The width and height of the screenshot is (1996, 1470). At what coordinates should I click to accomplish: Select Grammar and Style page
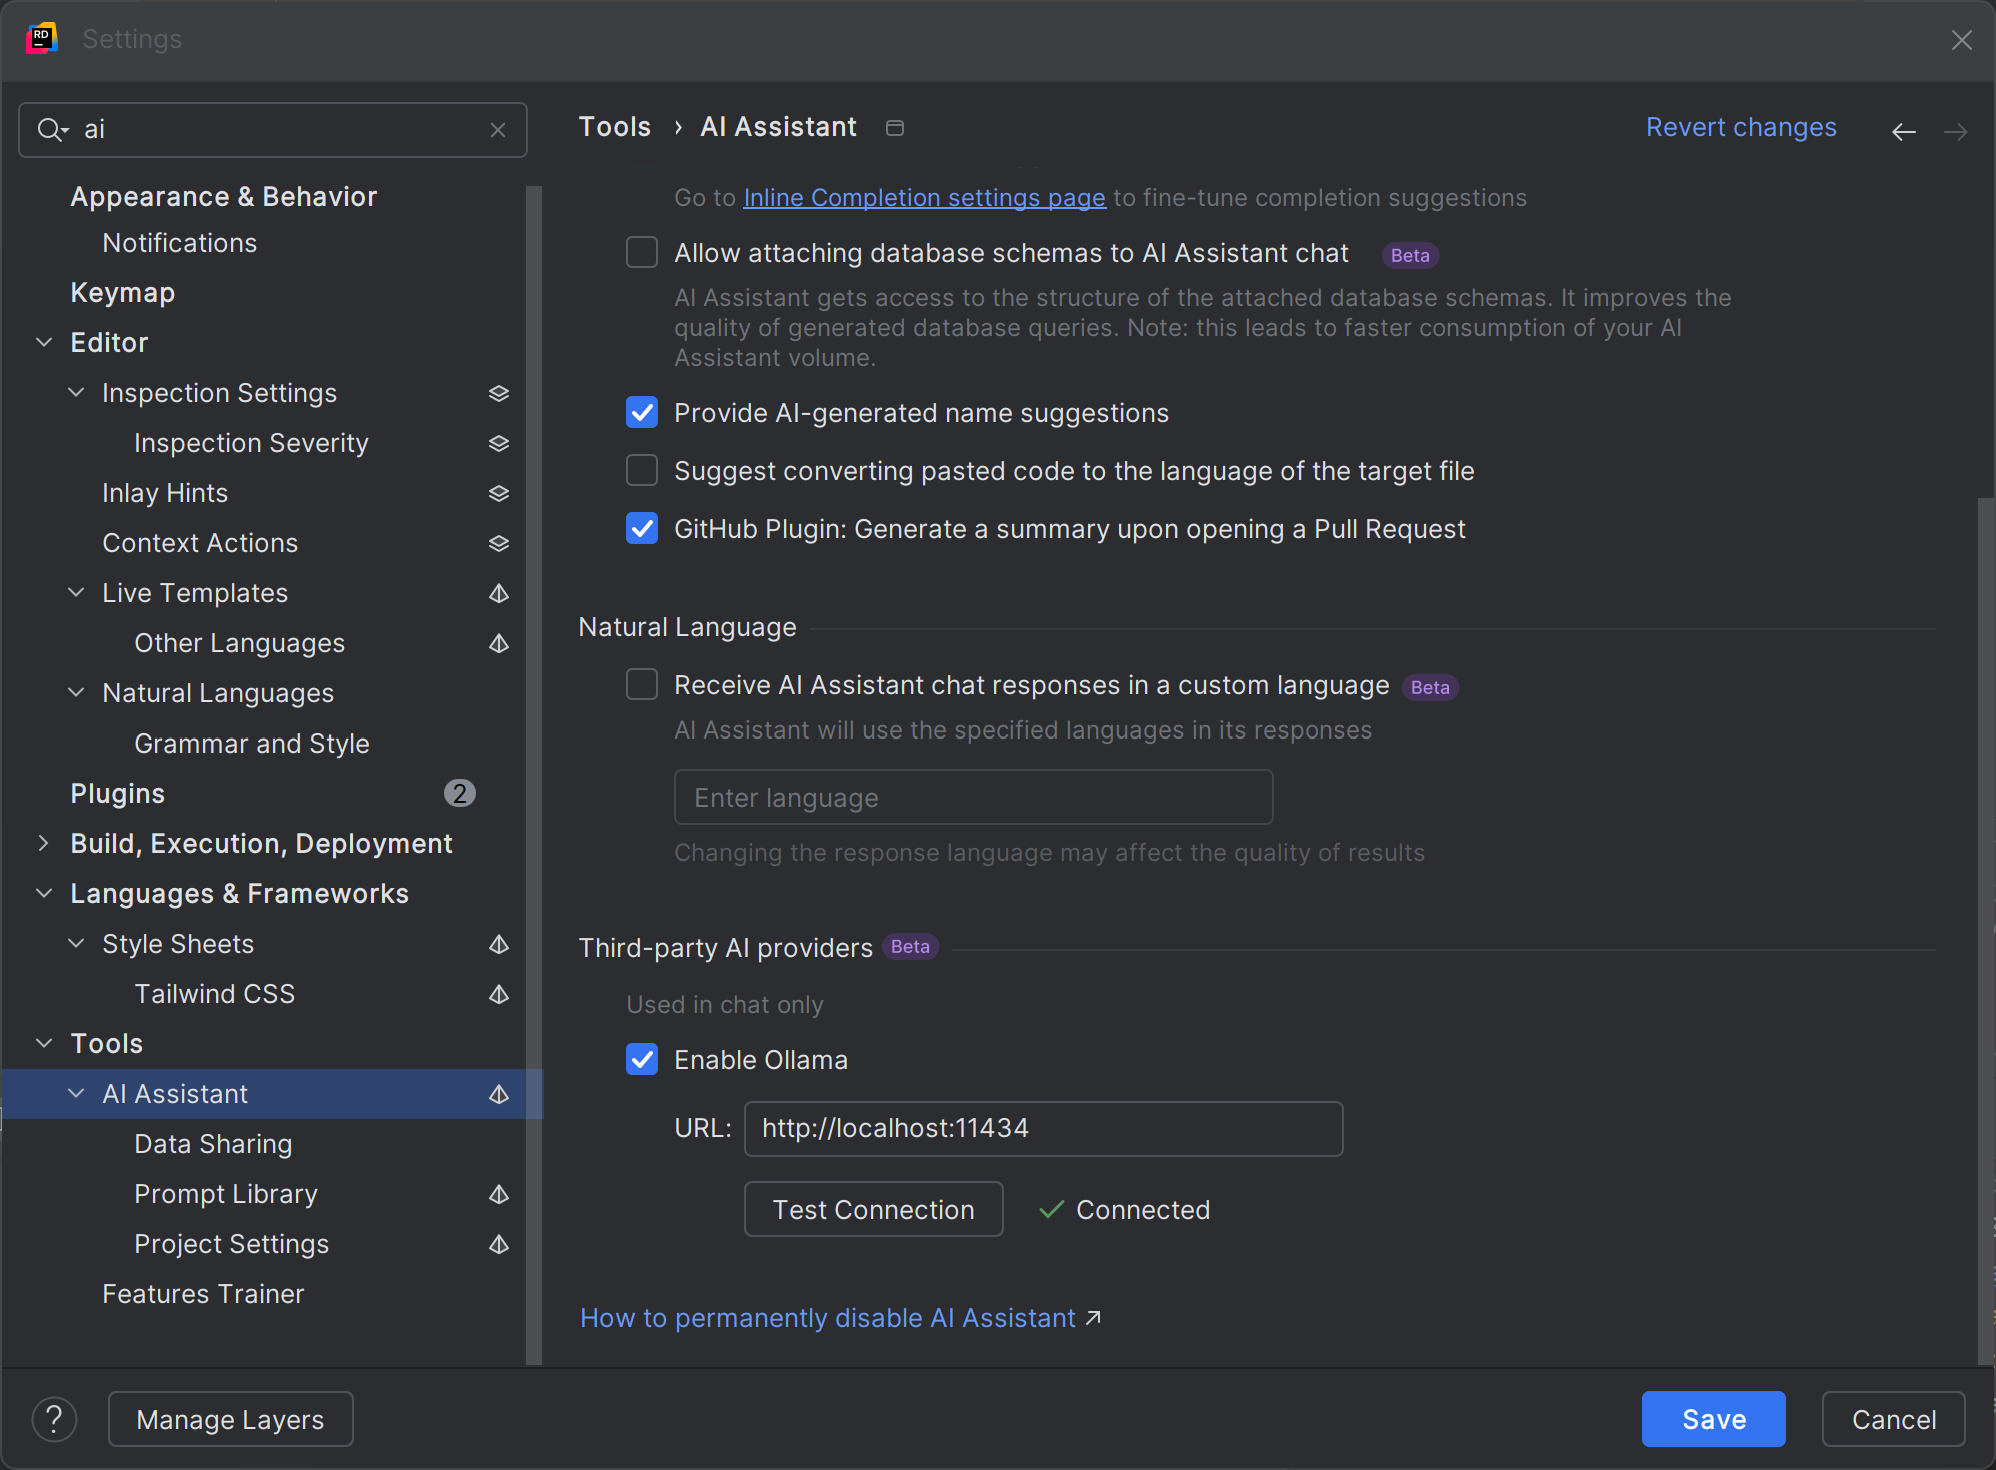tap(252, 744)
